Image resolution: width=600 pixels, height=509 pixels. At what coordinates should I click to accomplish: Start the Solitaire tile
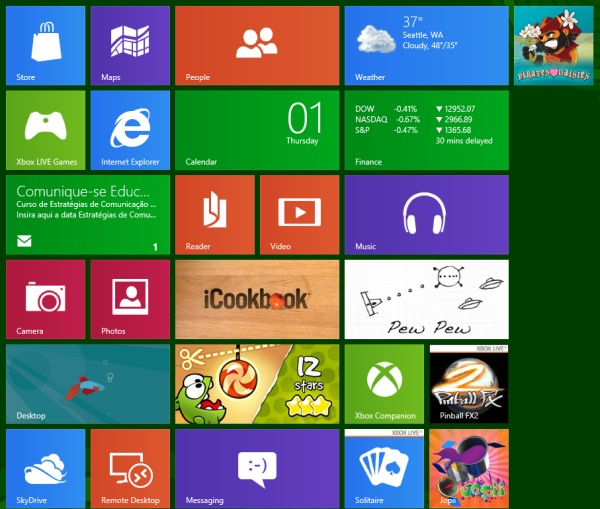pyautogui.click(x=384, y=469)
